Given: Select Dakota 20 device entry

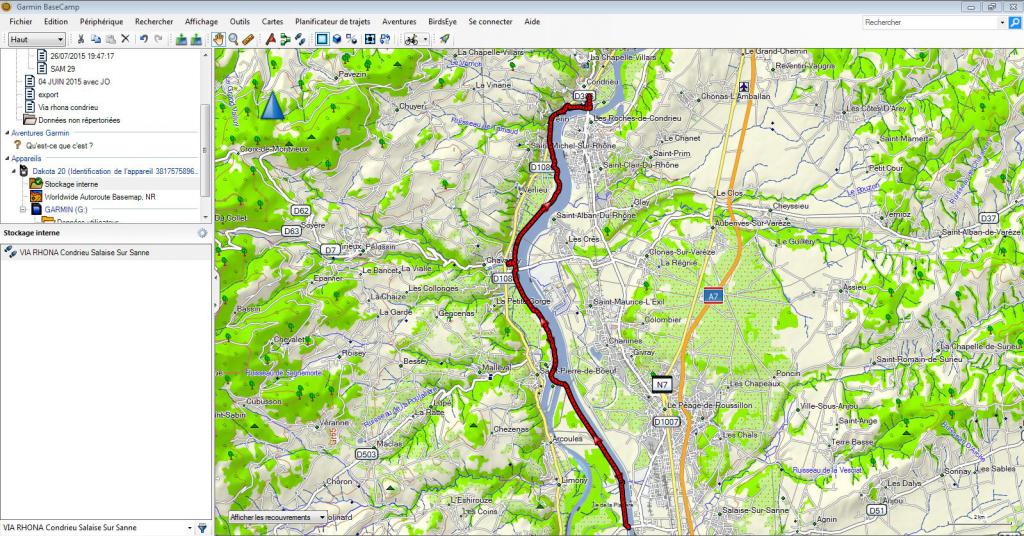Looking at the screenshot, I should (x=115, y=171).
